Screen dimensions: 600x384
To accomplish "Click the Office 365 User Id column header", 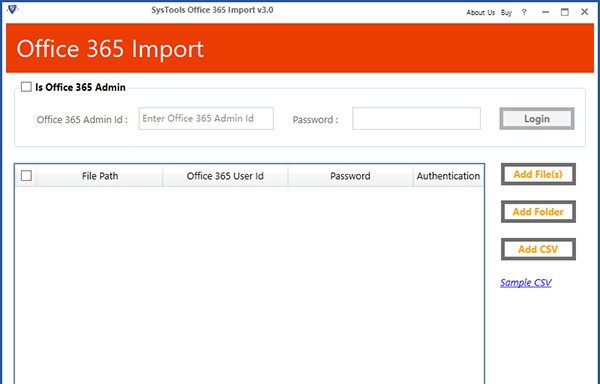I will point(225,176).
